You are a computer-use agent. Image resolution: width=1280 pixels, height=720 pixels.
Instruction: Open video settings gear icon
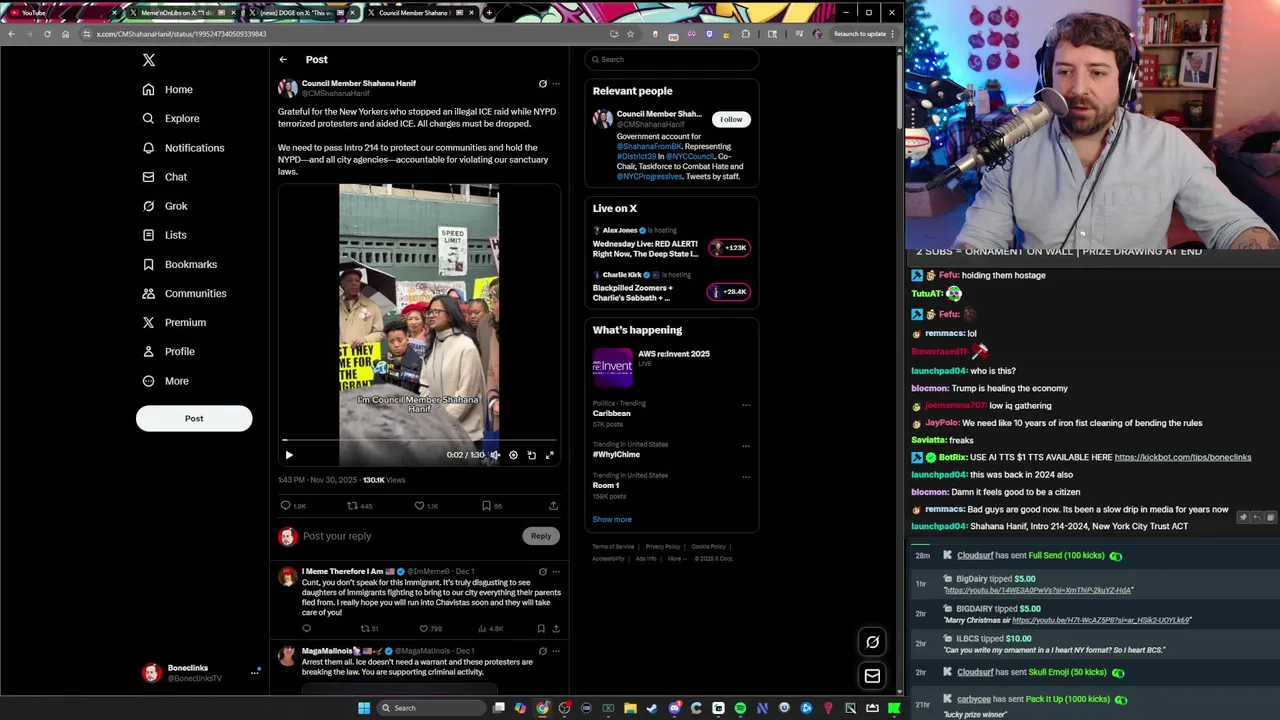tap(513, 455)
